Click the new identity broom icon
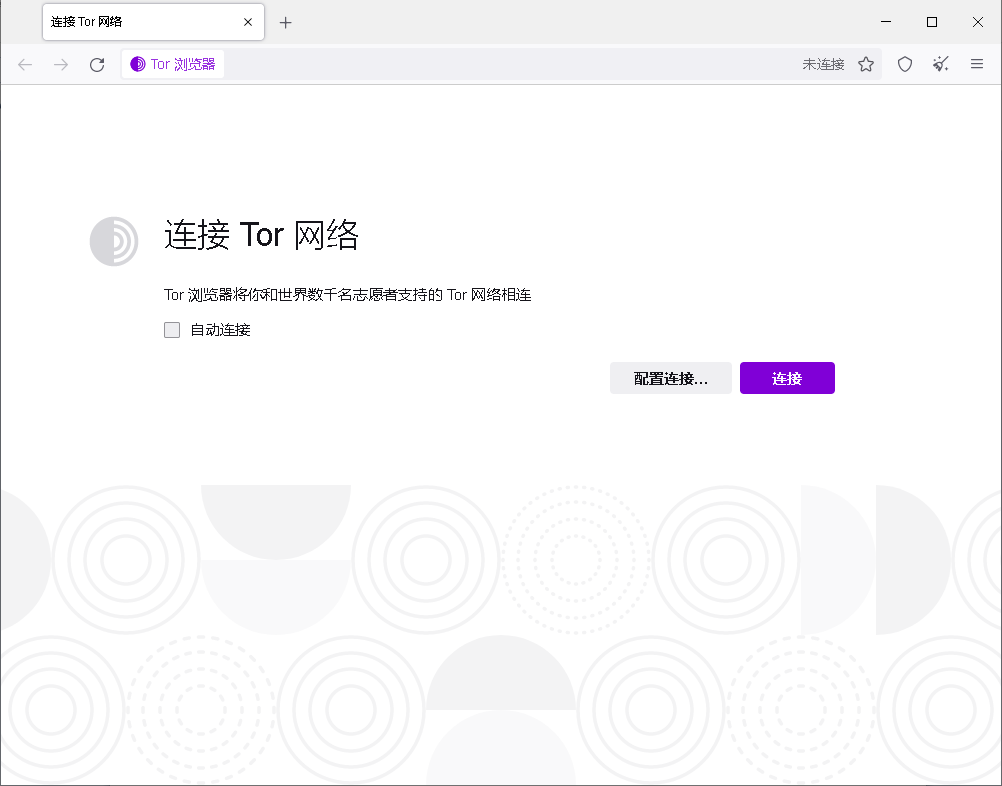 (941, 64)
